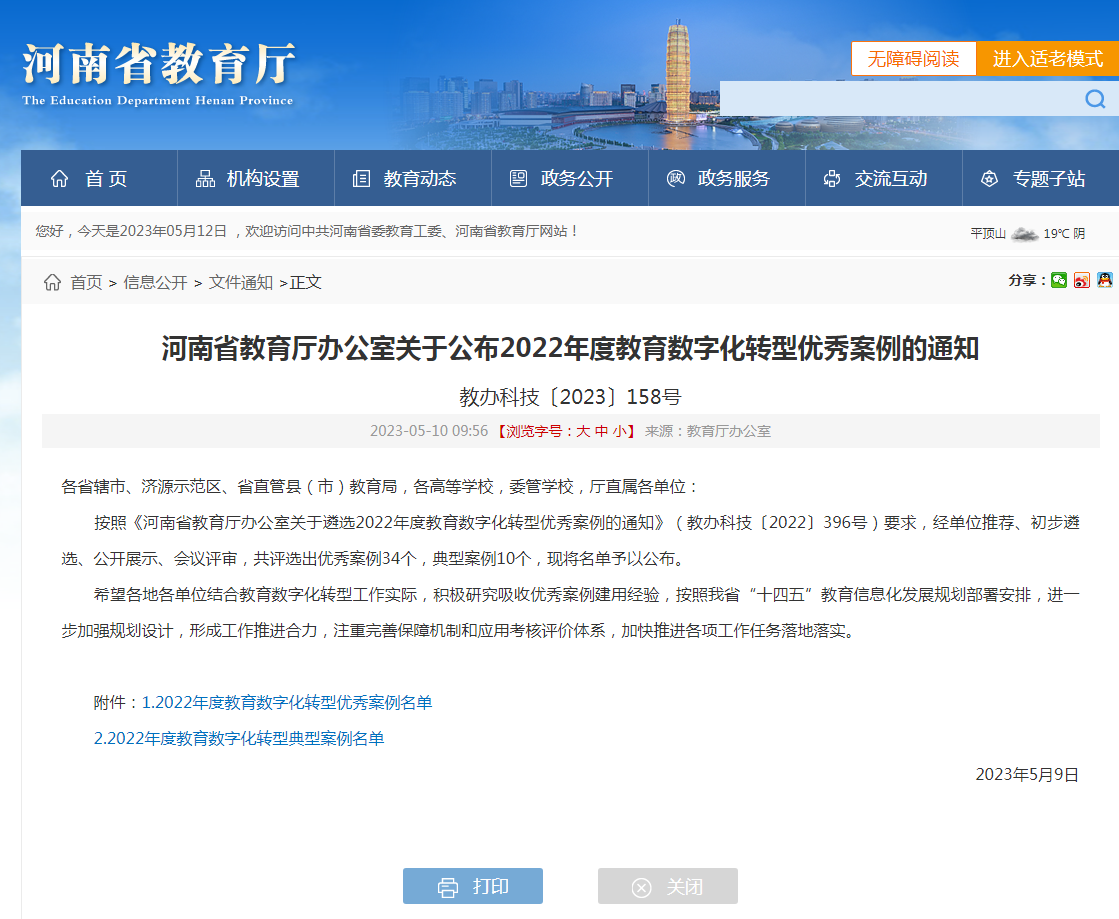Open attachment 2 典型案例名单
1119x919 pixels.
click(239, 738)
